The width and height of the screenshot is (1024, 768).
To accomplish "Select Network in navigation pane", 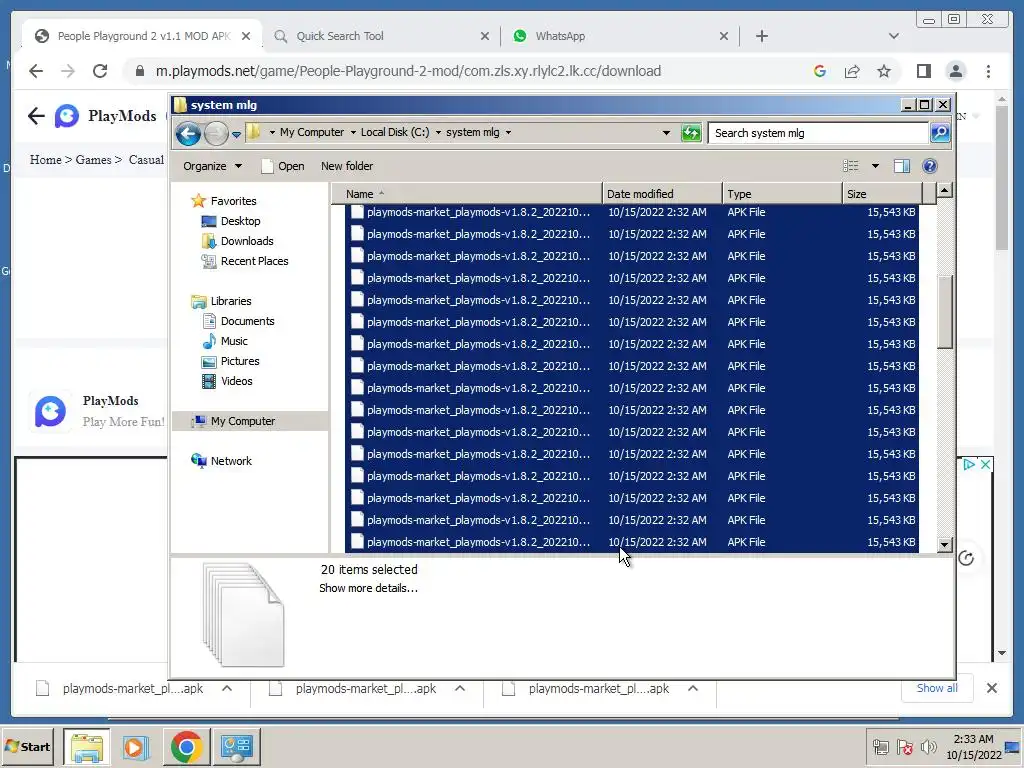I will [231, 461].
